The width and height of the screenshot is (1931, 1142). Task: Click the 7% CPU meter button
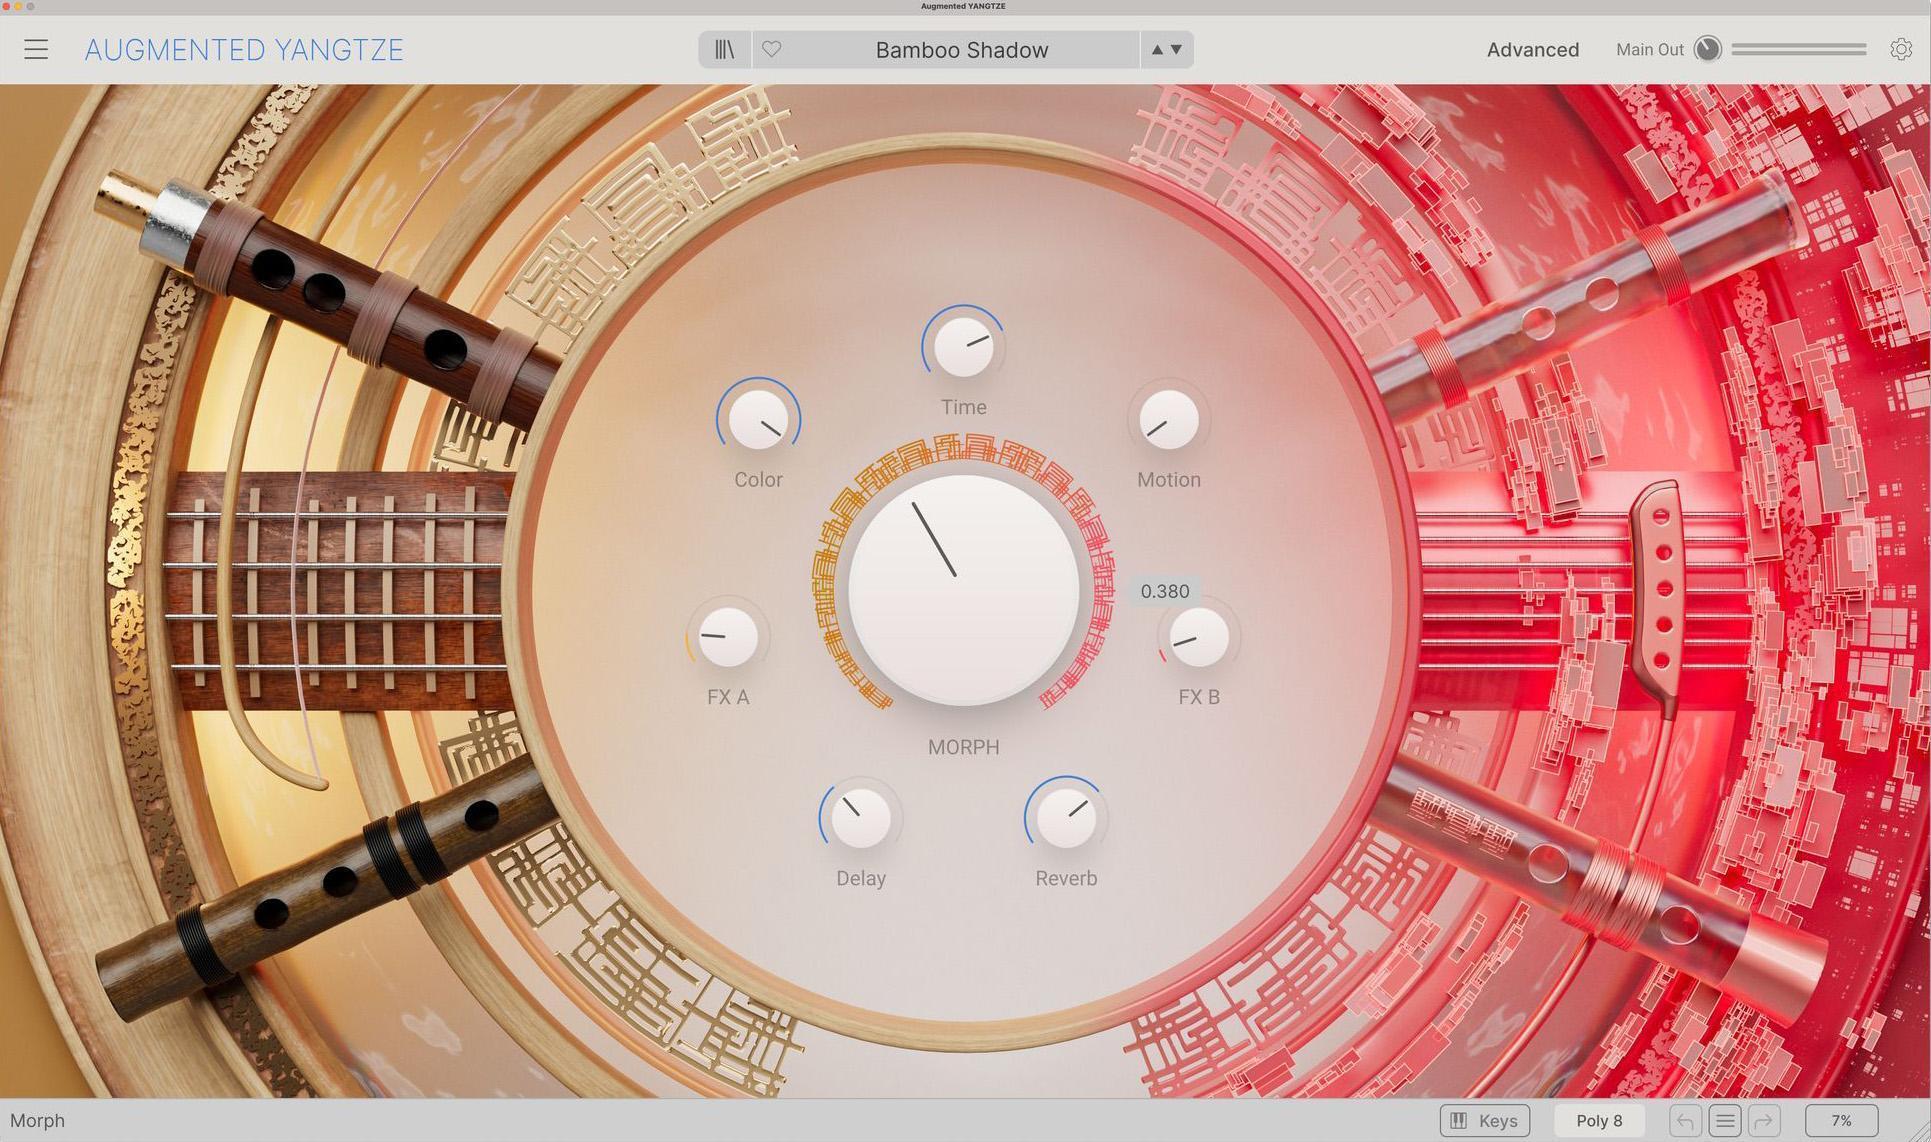click(x=1841, y=1120)
